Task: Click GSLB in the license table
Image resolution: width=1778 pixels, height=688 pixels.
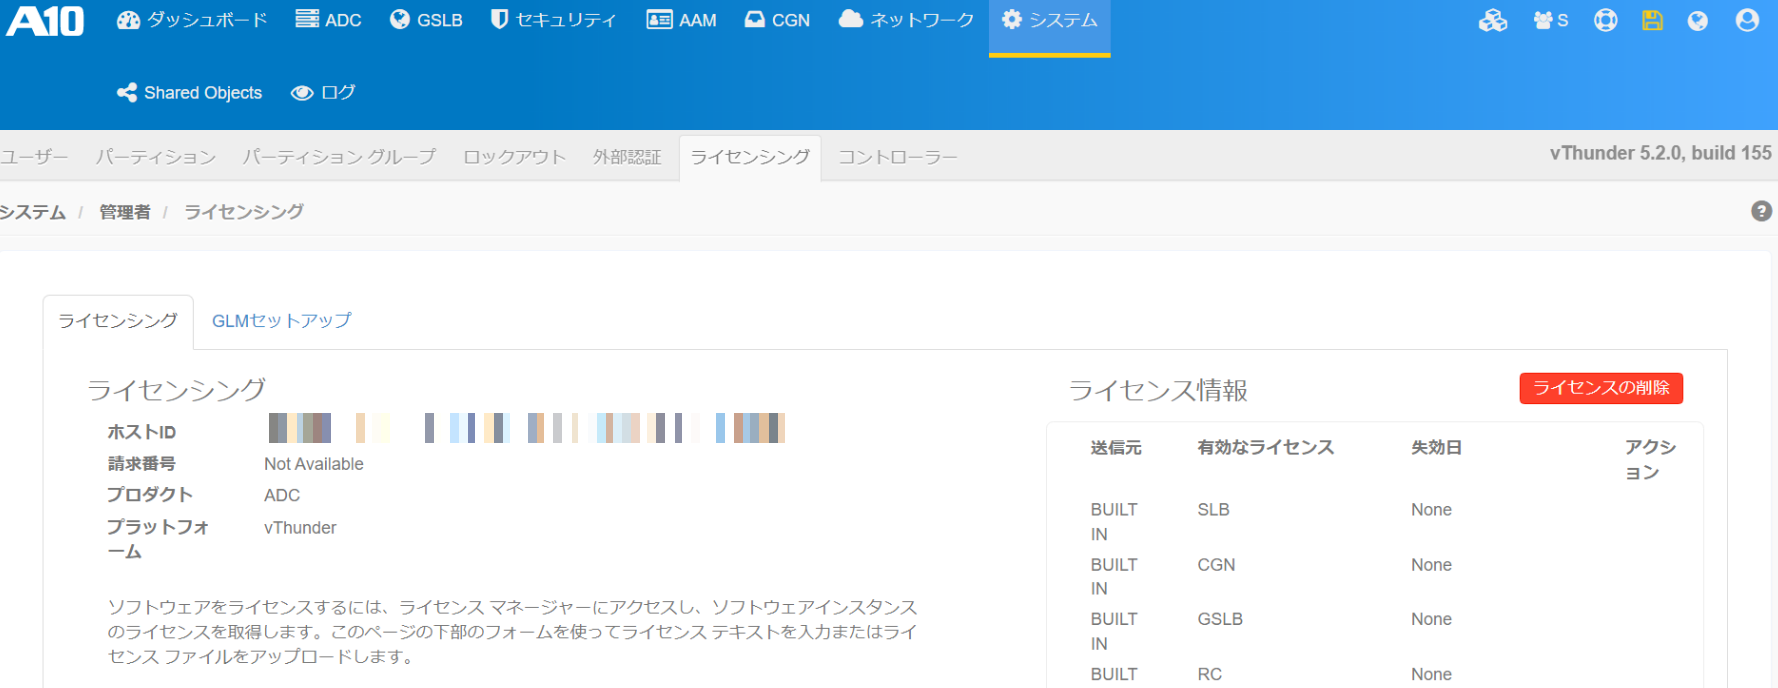Action: coord(1220,619)
